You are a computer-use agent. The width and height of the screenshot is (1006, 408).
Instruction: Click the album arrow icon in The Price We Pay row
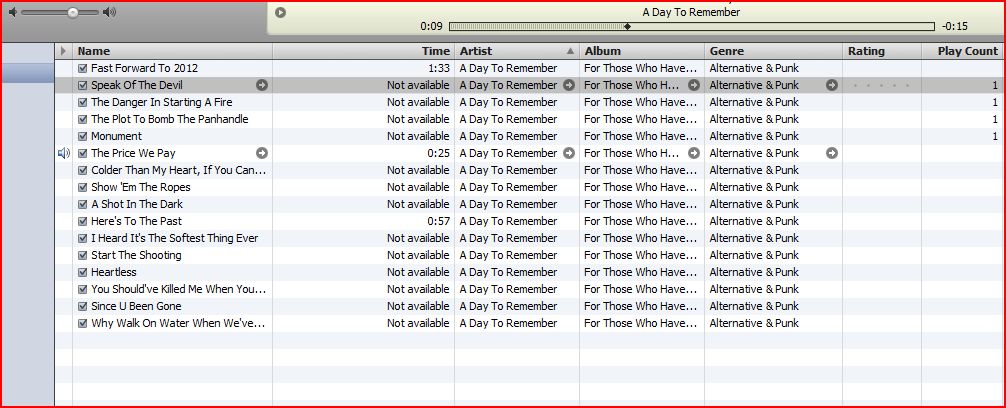click(x=694, y=153)
